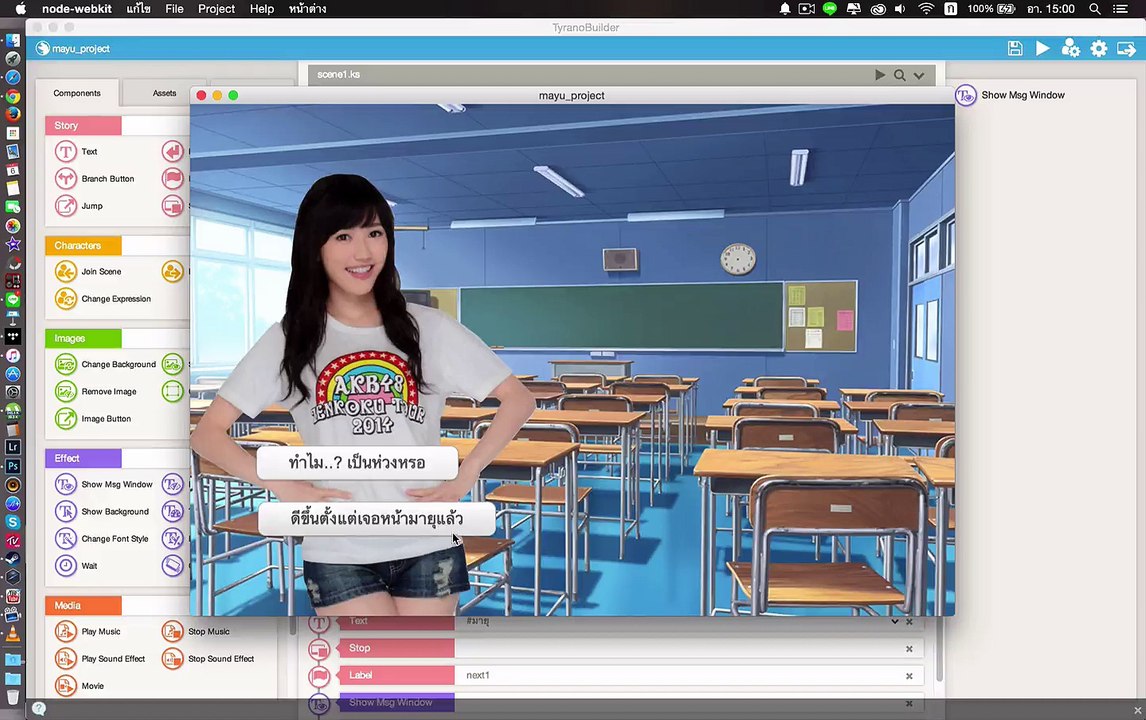This screenshot has height=720, width=1146.
Task: Click the mayu_project title in the blue bar
Action: tap(80, 49)
